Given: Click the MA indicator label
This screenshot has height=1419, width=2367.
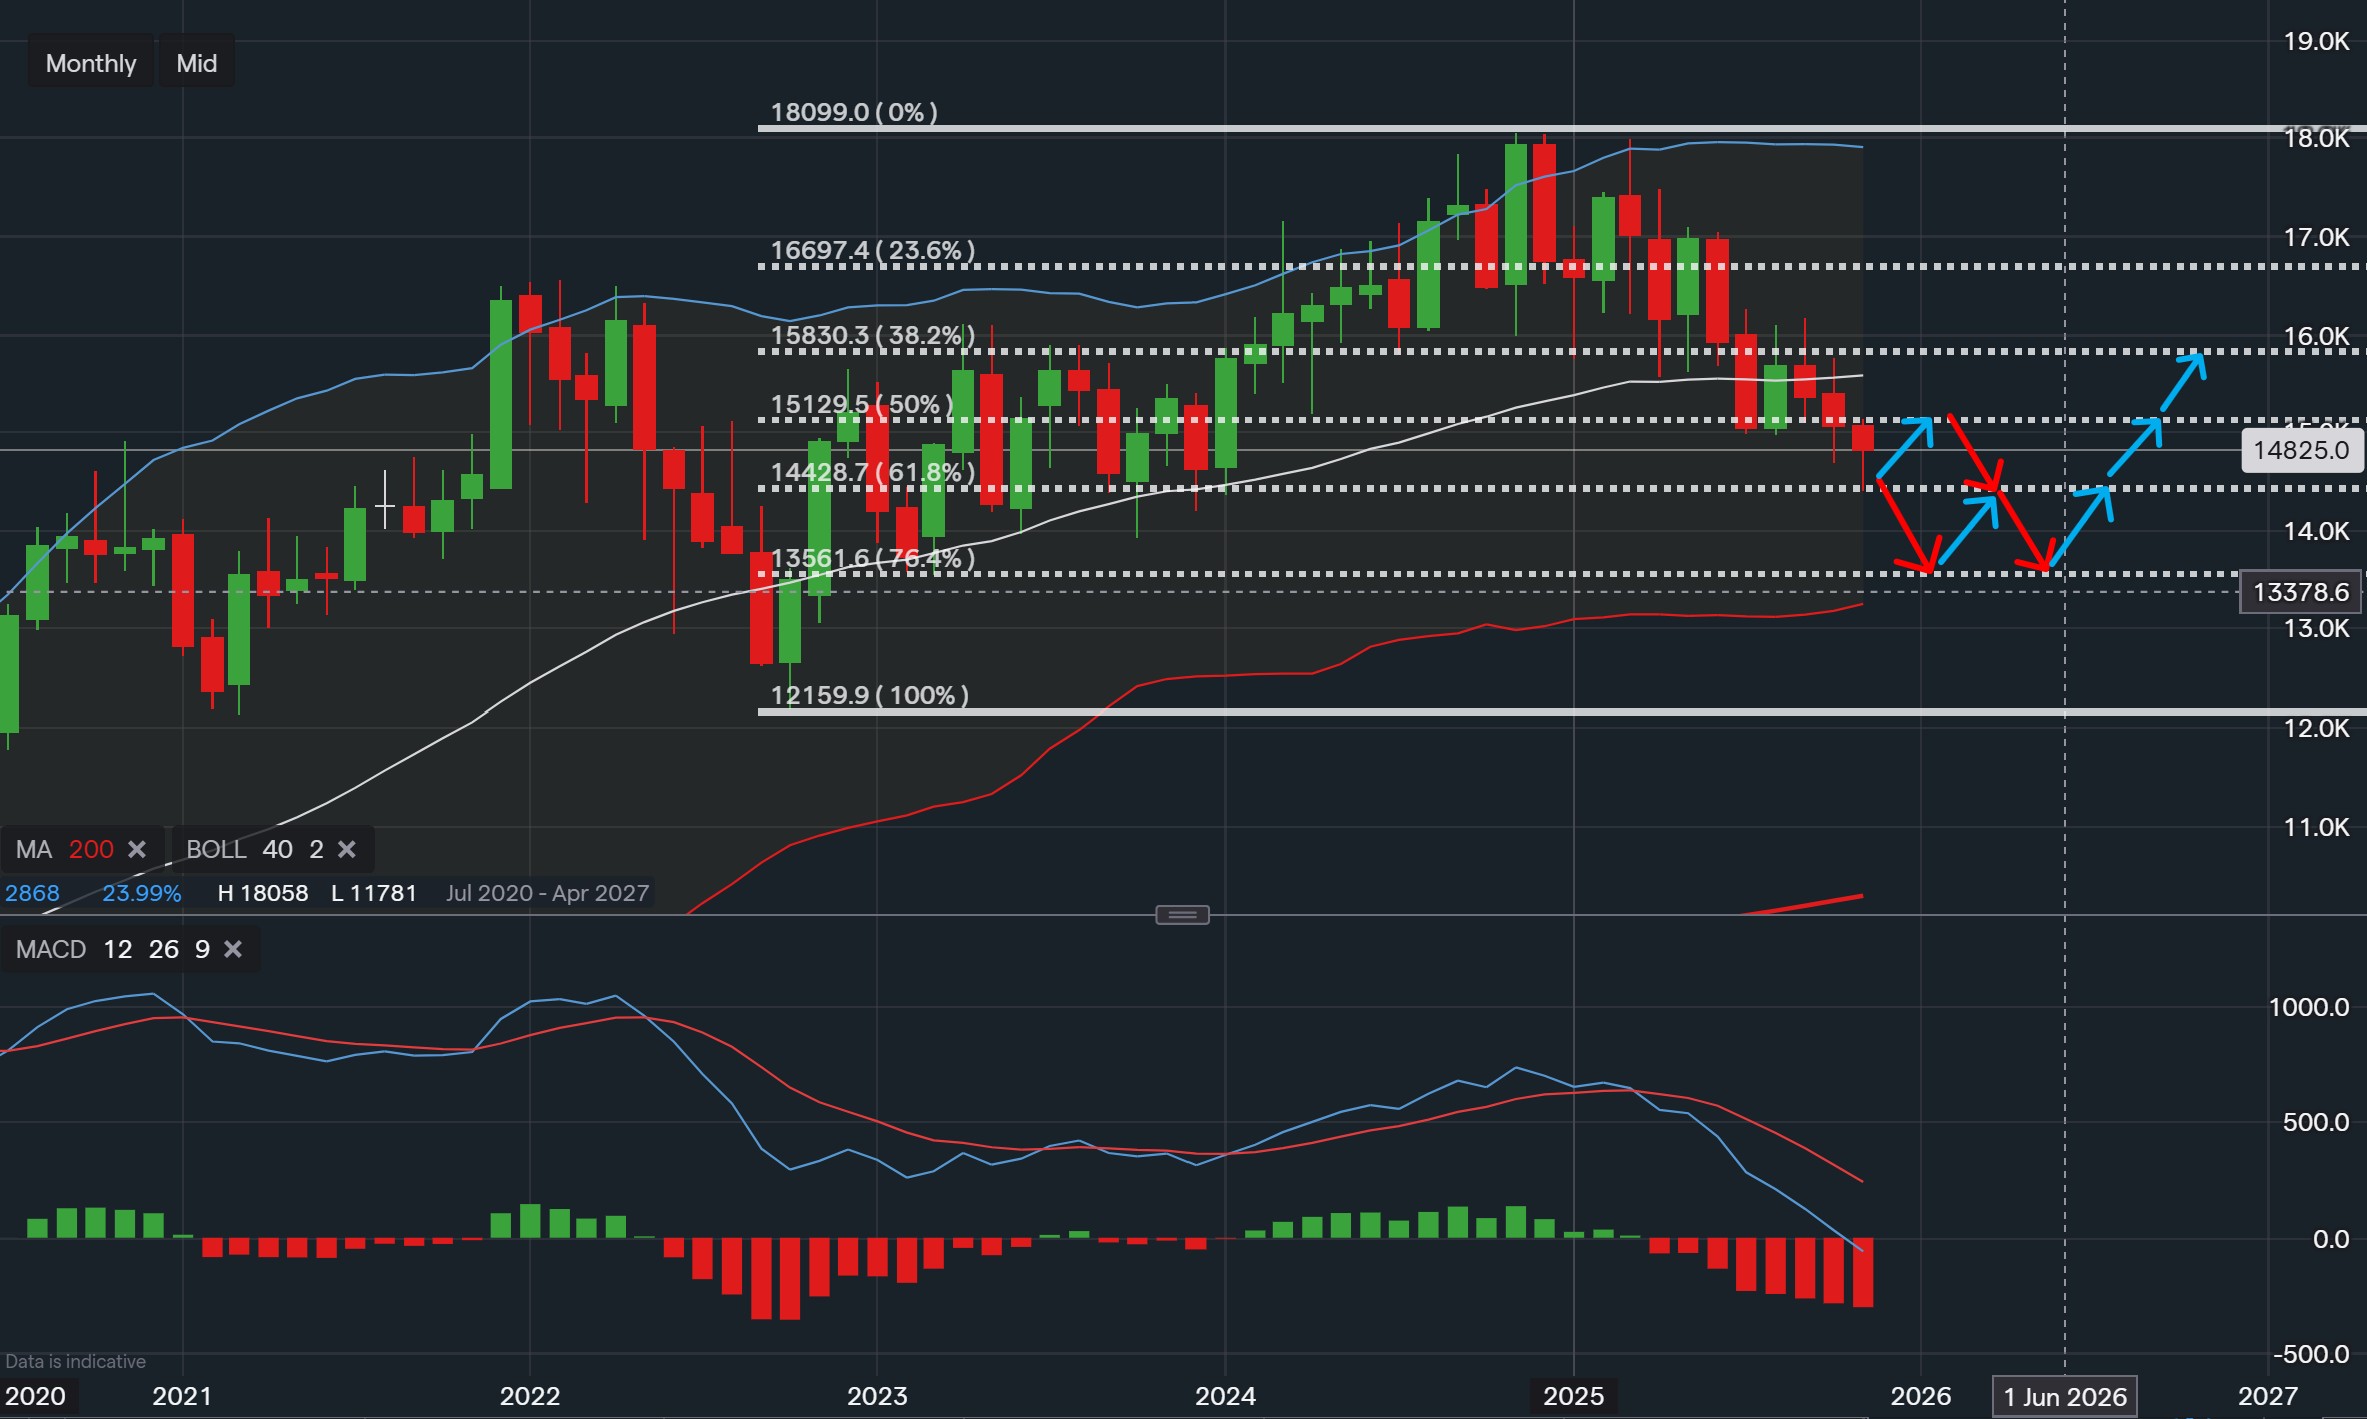Looking at the screenshot, I should 33,849.
